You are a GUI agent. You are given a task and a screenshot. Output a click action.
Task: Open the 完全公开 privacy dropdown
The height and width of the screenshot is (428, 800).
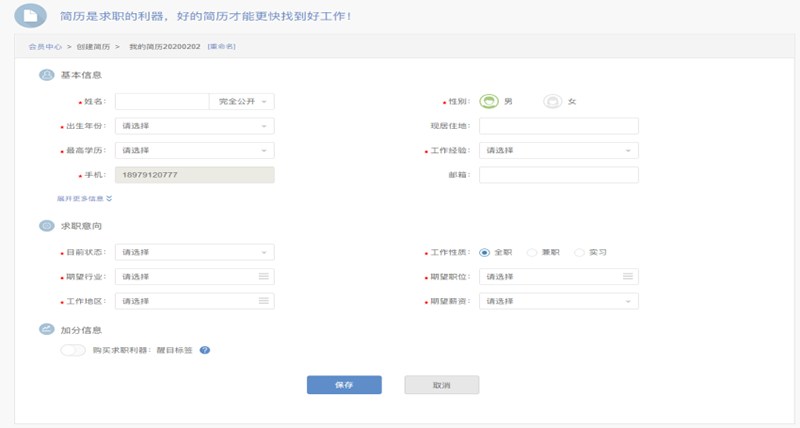242,102
